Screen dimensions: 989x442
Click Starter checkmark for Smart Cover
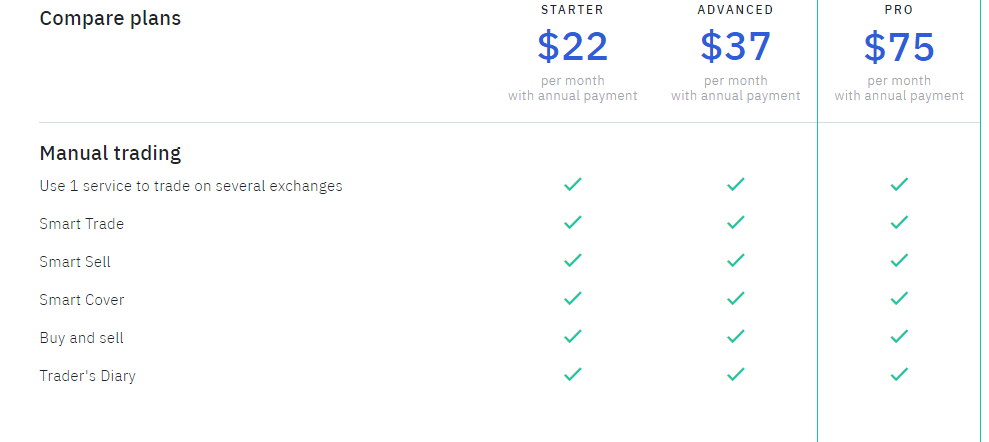(x=573, y=298)
